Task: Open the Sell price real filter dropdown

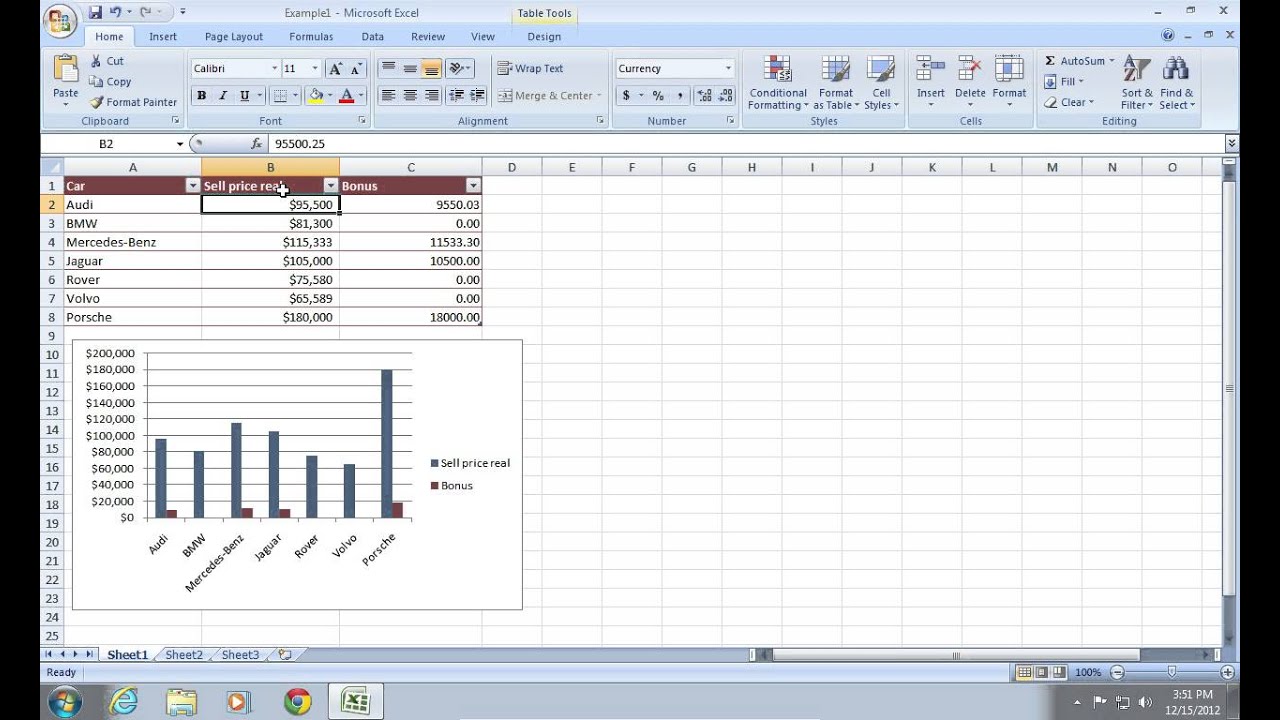Action: point(331,186)
